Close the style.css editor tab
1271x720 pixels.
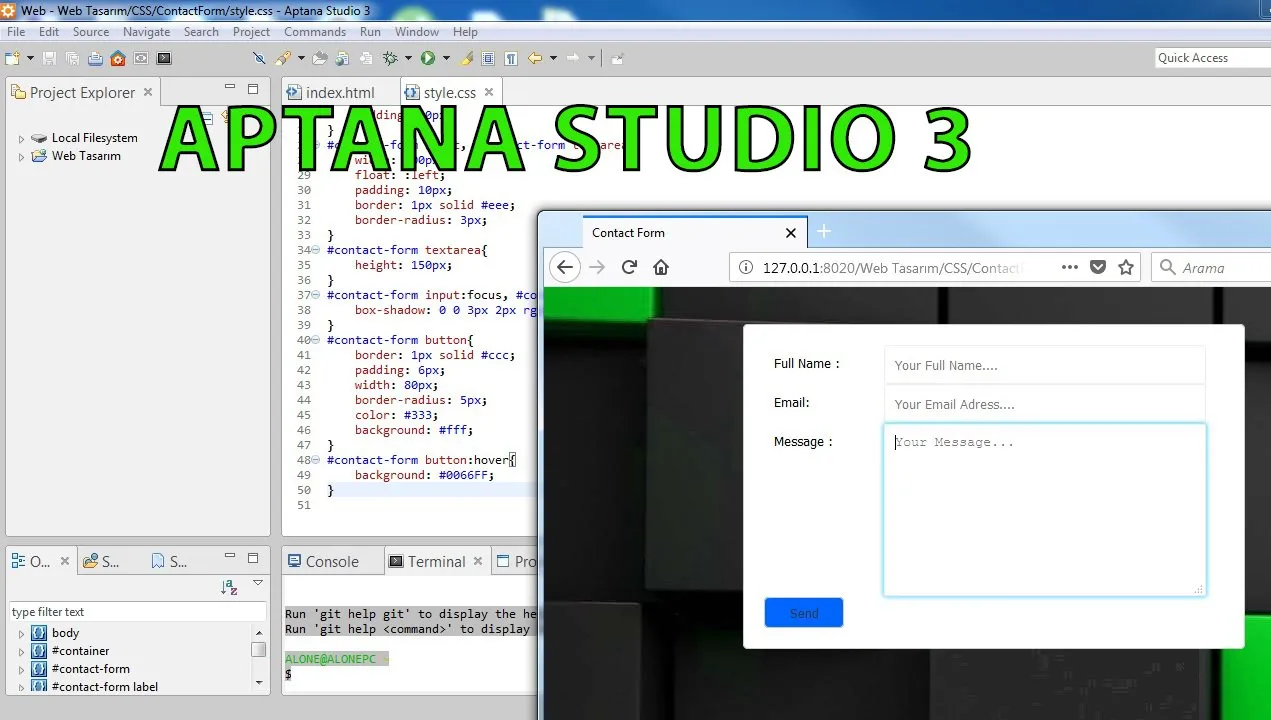pyautogui.click(x=490, y=92)
